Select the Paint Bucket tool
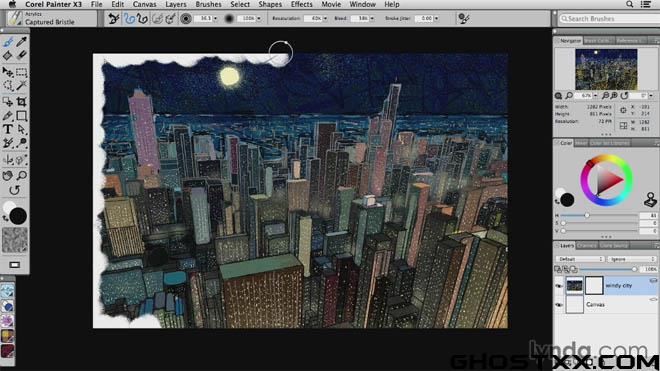The image size is (660, 371). [x=8, y=56]
